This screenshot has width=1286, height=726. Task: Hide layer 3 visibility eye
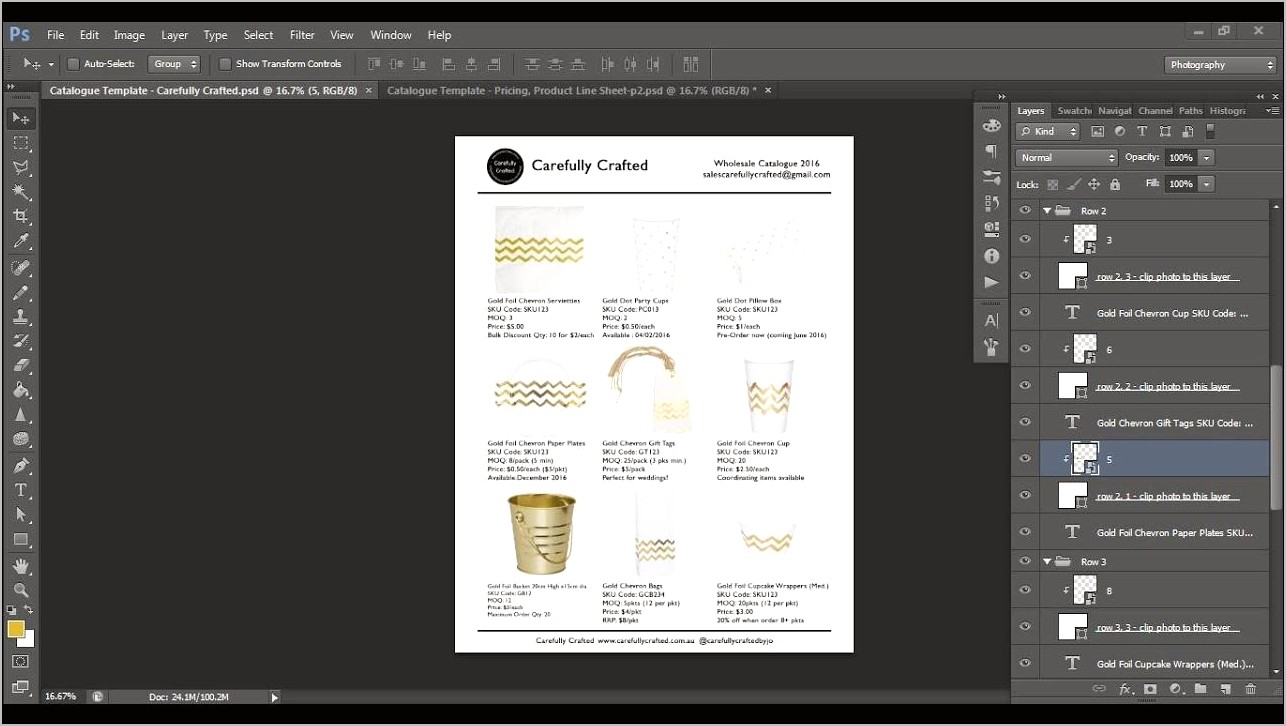pos(1025,239)
